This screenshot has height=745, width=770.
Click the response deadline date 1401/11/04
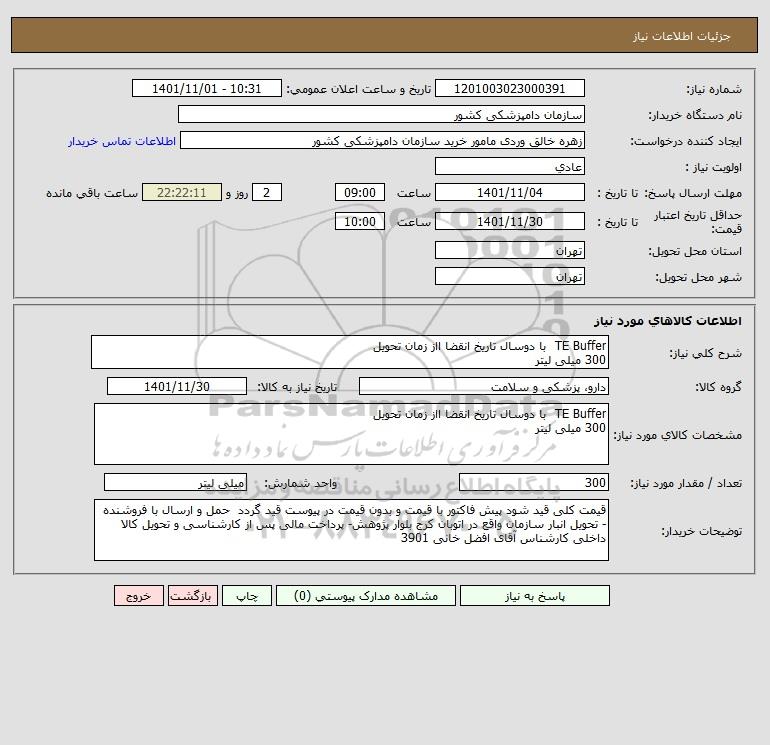point(510,193)
